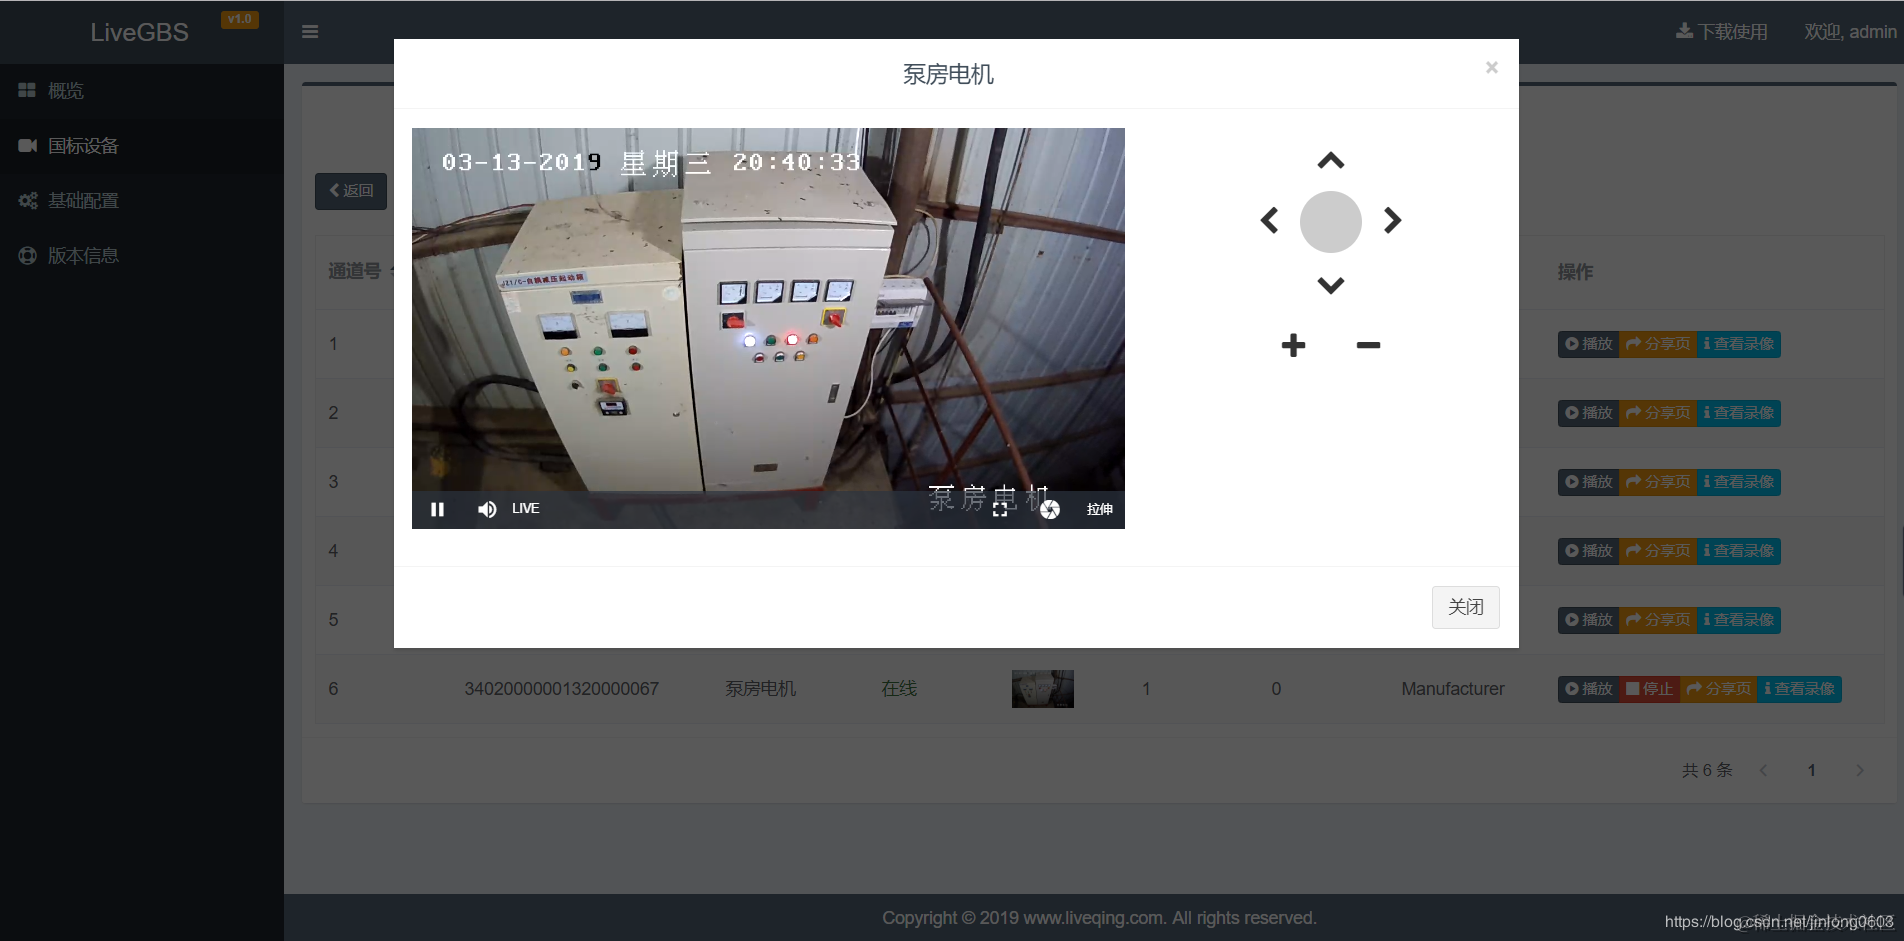1904x941 pixels.
Task: Mute the video volume speaker icon
Action: 487,509
